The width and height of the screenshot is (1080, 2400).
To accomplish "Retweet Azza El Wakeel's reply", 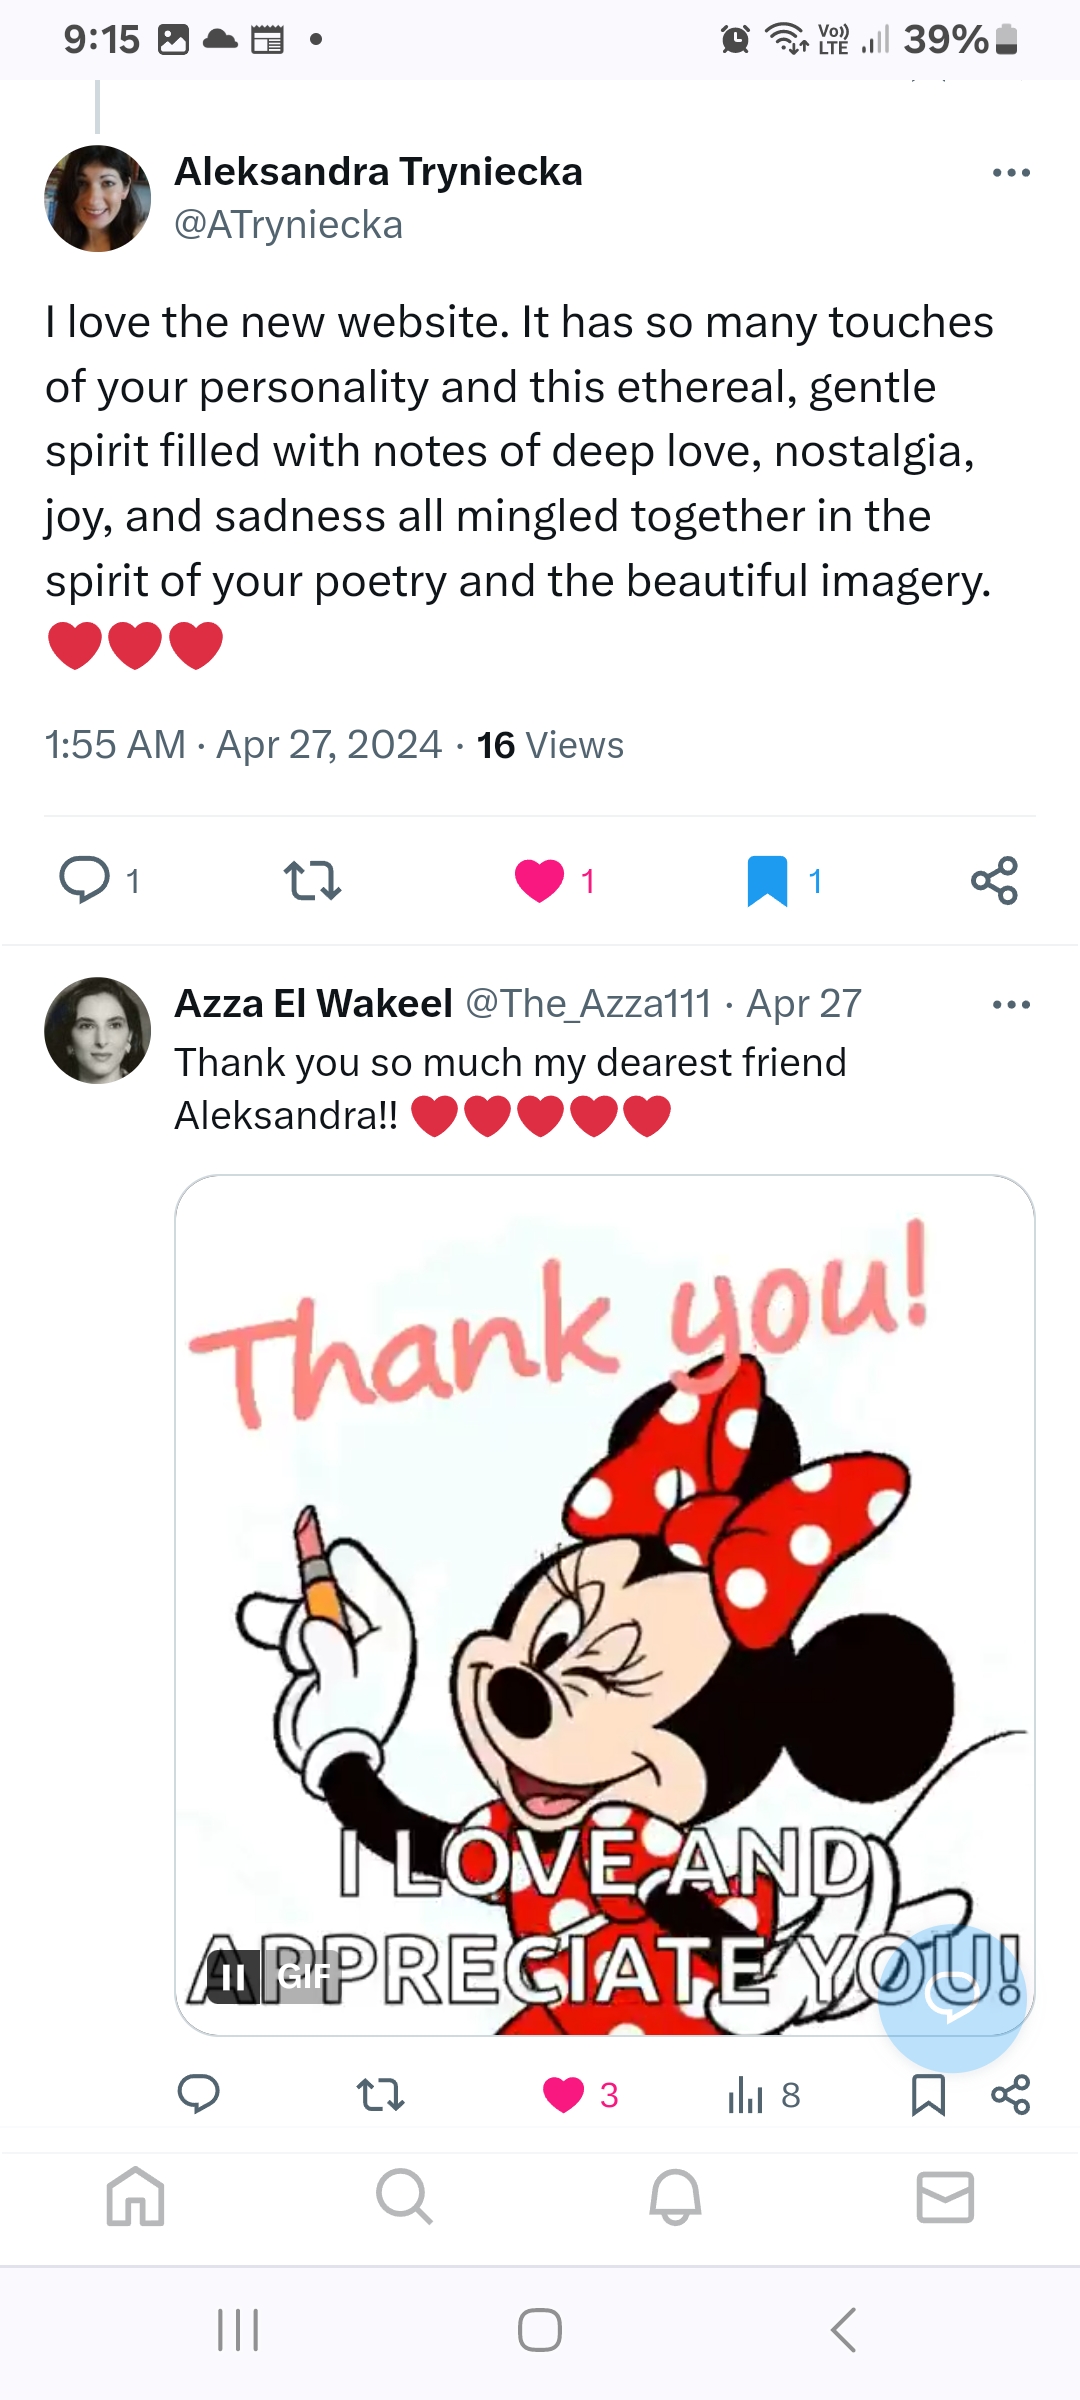I will (380, 2093).
